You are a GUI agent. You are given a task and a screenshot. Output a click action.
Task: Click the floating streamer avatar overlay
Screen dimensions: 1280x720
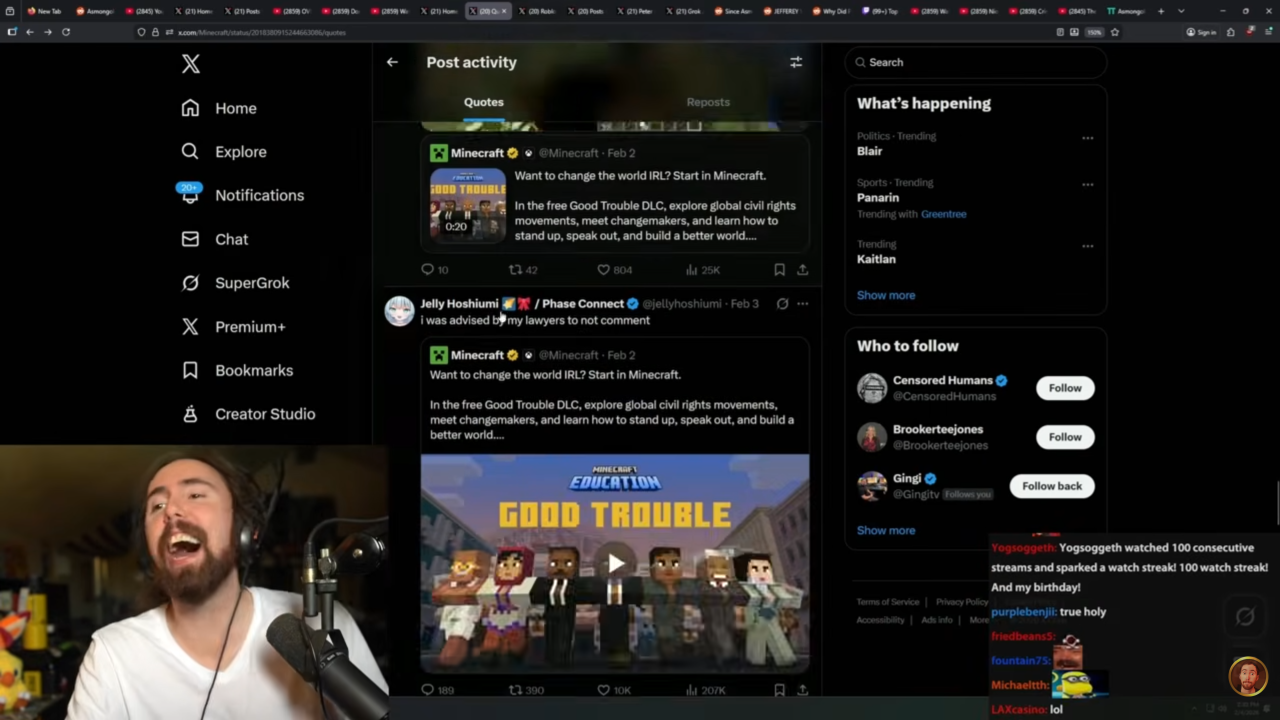(x=1248, y=677)
